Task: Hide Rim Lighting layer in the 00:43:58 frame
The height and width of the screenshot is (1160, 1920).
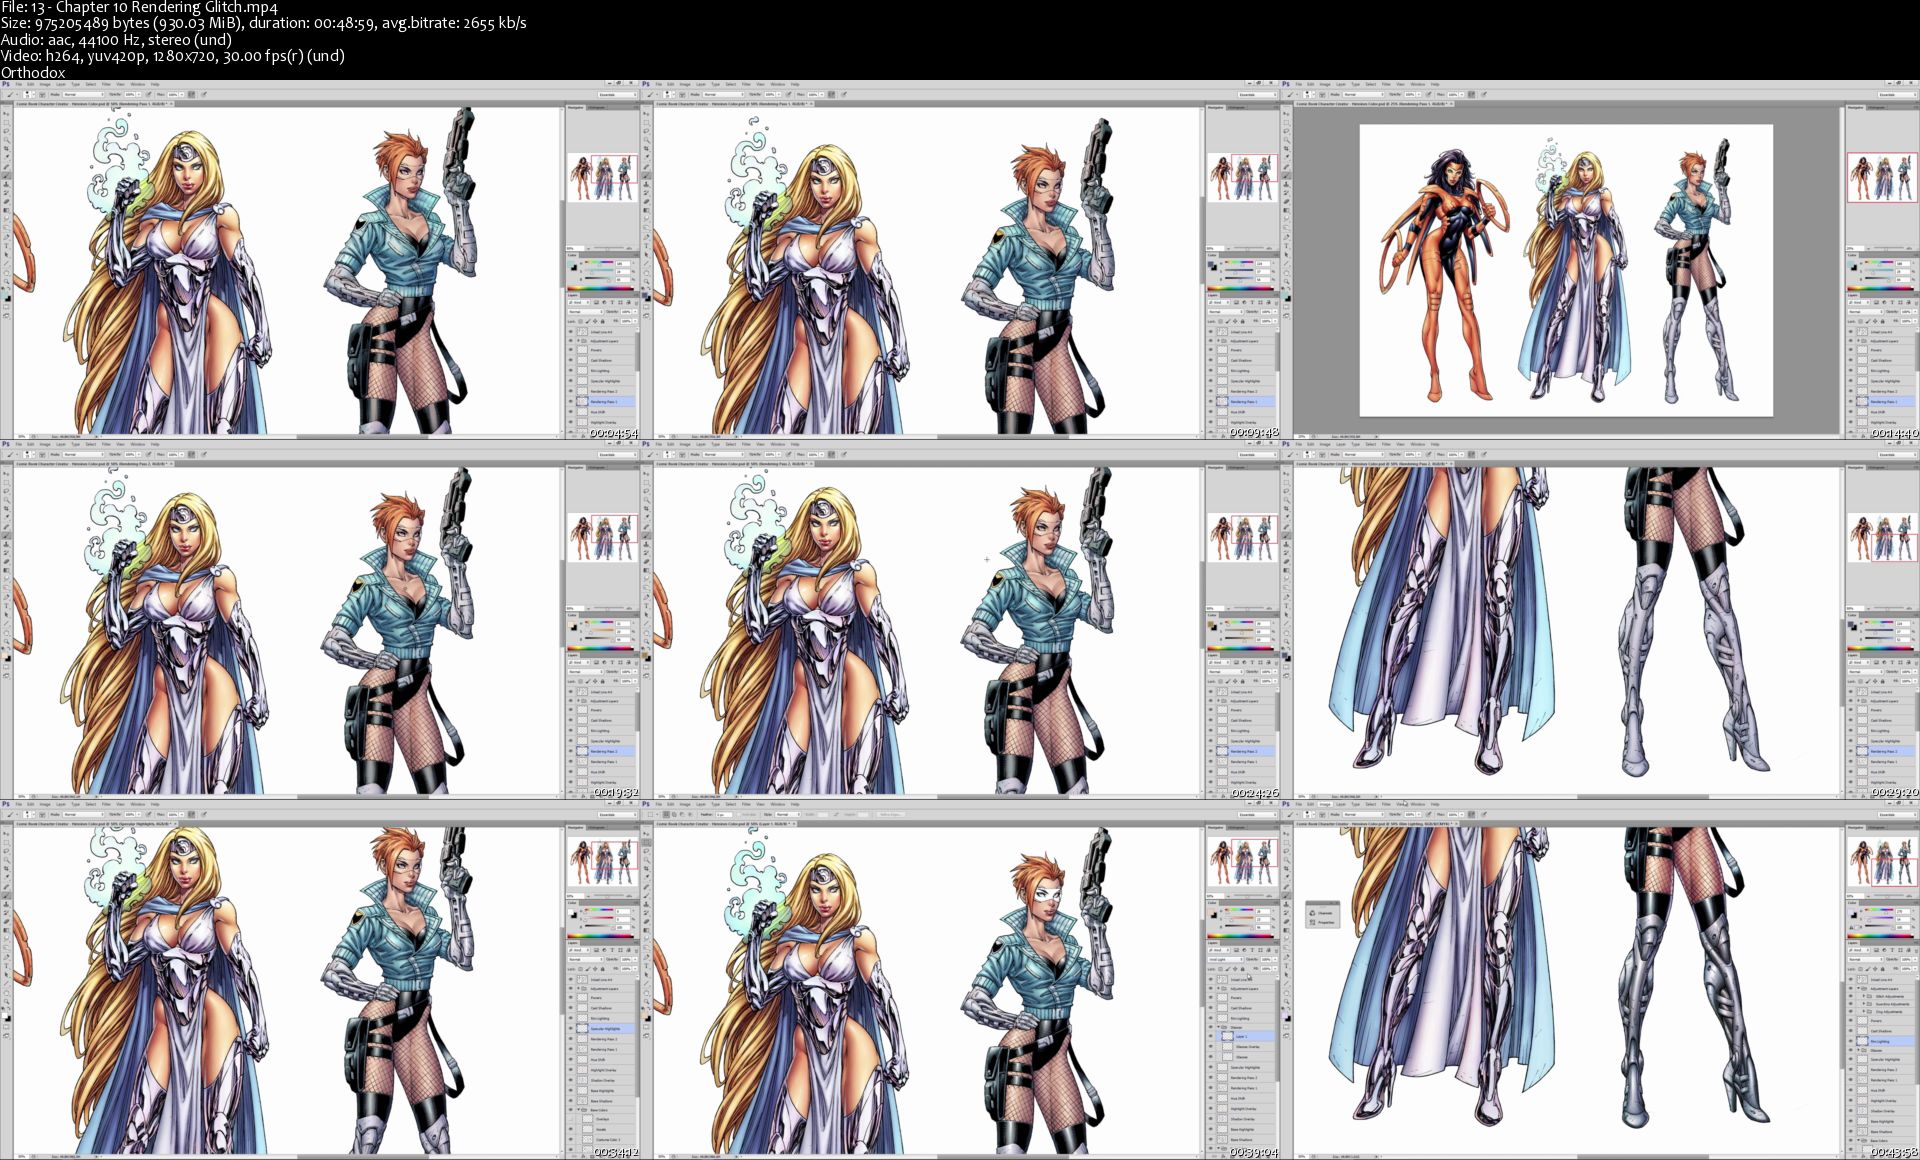Action: click(x=1851, y=1040)
